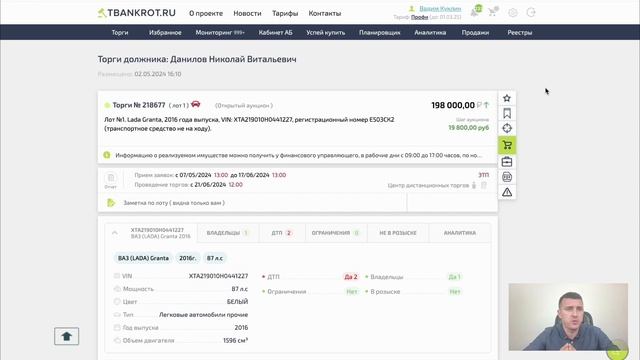The height and width of the screenshot is (360, 640).
Task: Click the briefcase icon in sidebar
Action: [507, 162]
